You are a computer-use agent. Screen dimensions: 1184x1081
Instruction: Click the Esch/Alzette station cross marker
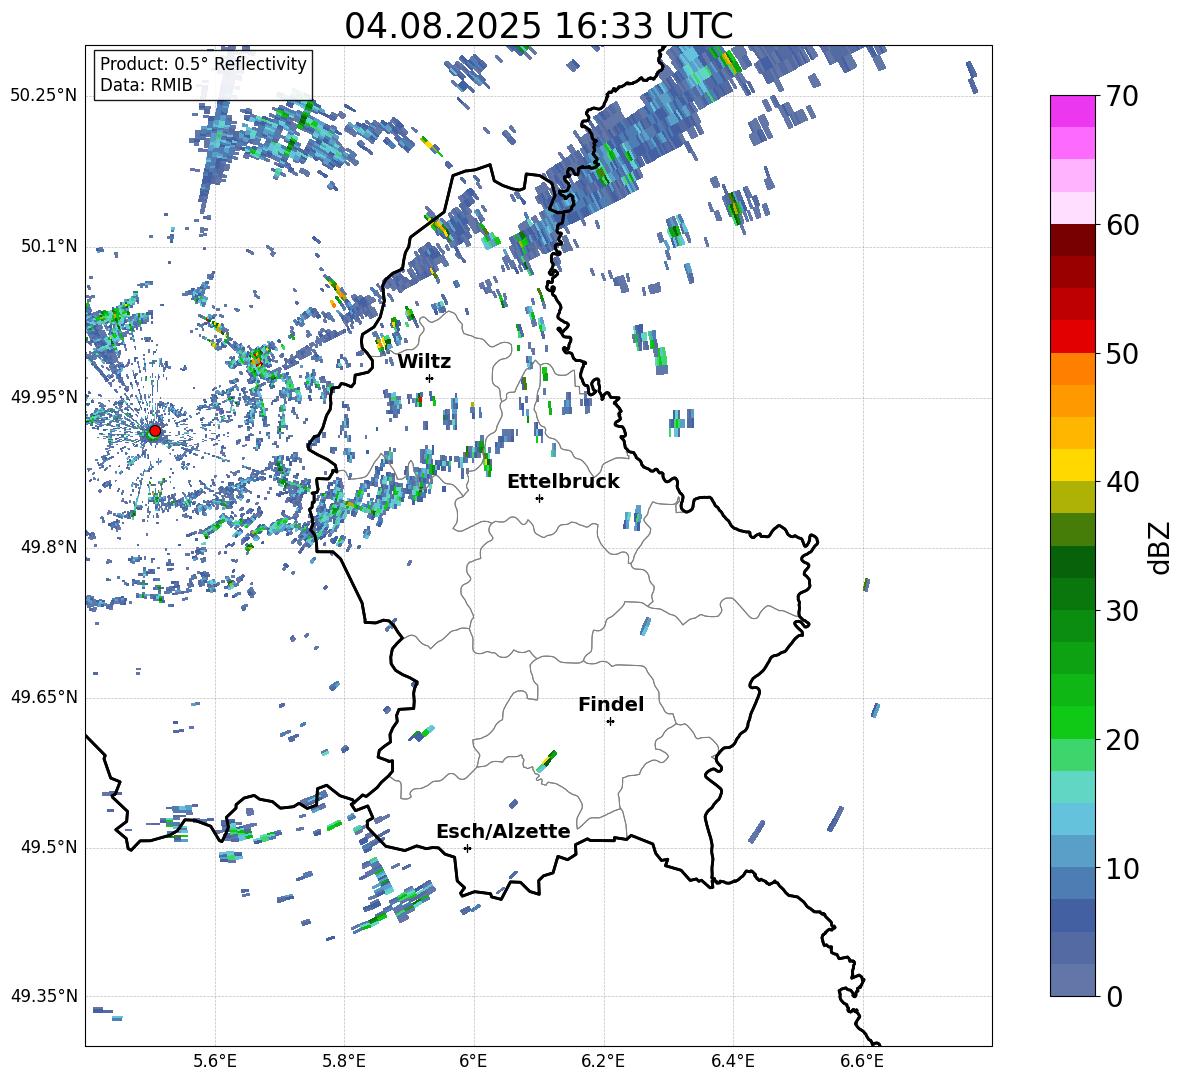click(467, 848)
